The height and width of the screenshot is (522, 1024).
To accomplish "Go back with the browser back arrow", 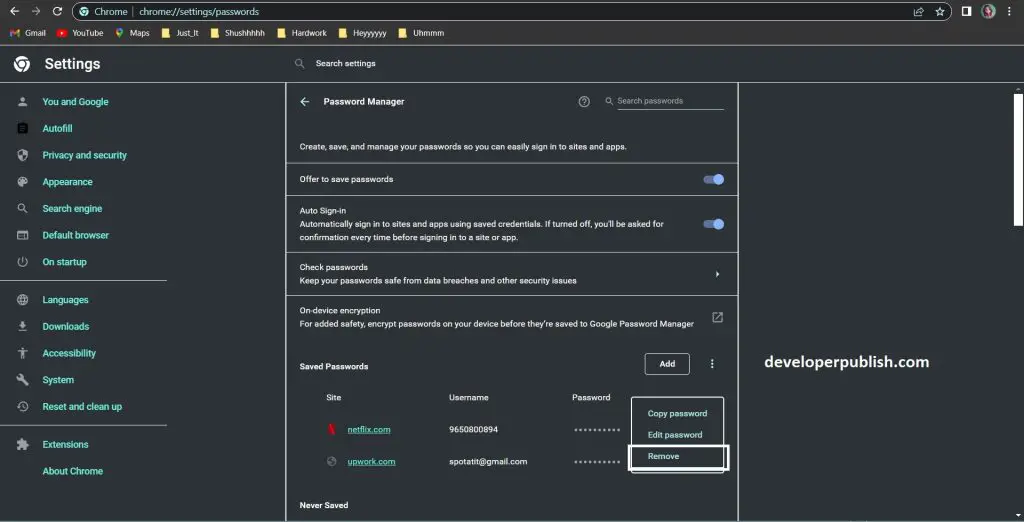I will coord(14,11).
